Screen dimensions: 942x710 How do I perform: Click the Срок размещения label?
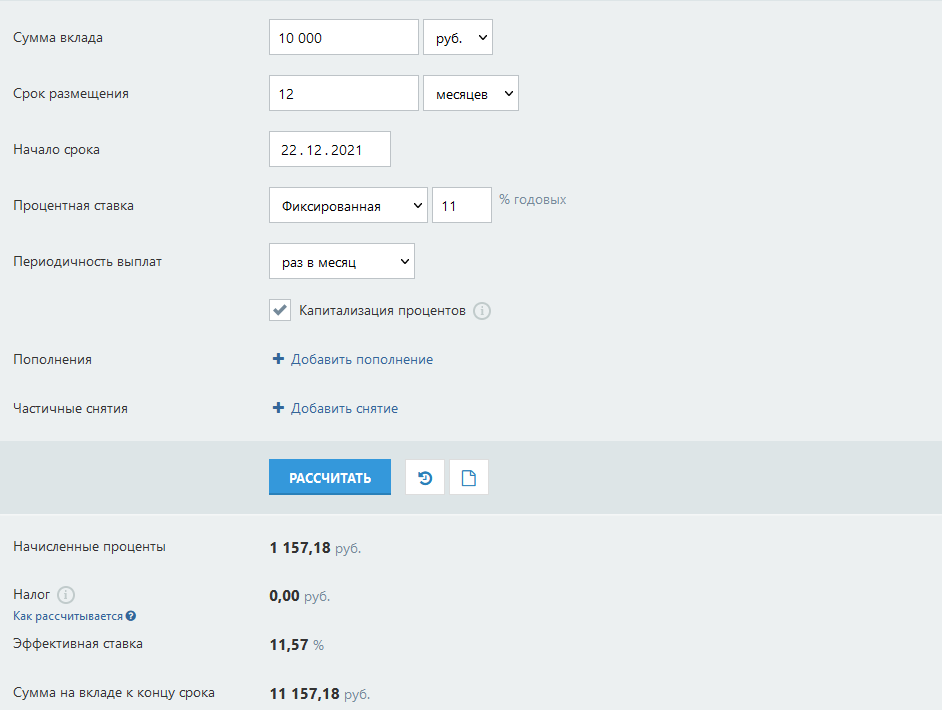click(x=71, y=94)
